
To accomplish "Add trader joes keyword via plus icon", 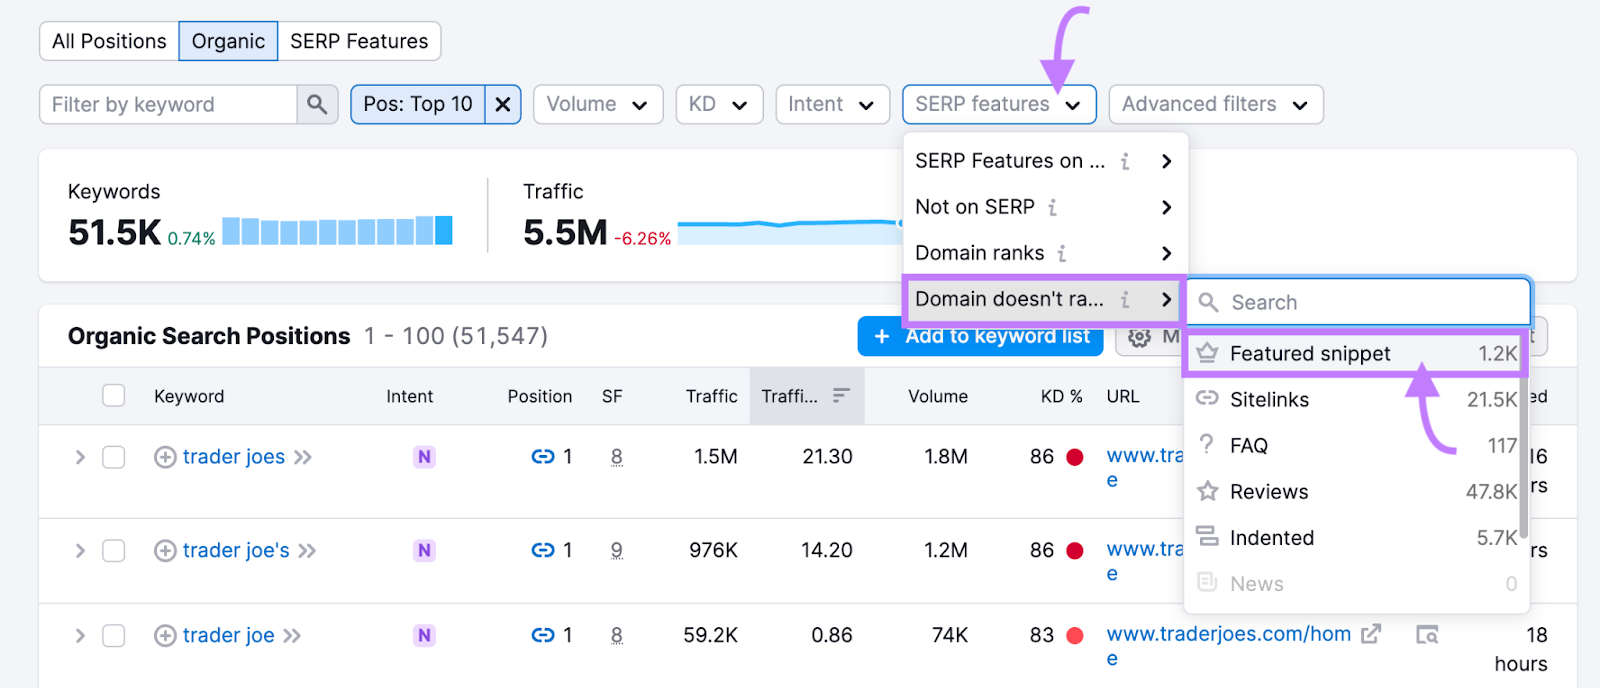I will point(165,457).
